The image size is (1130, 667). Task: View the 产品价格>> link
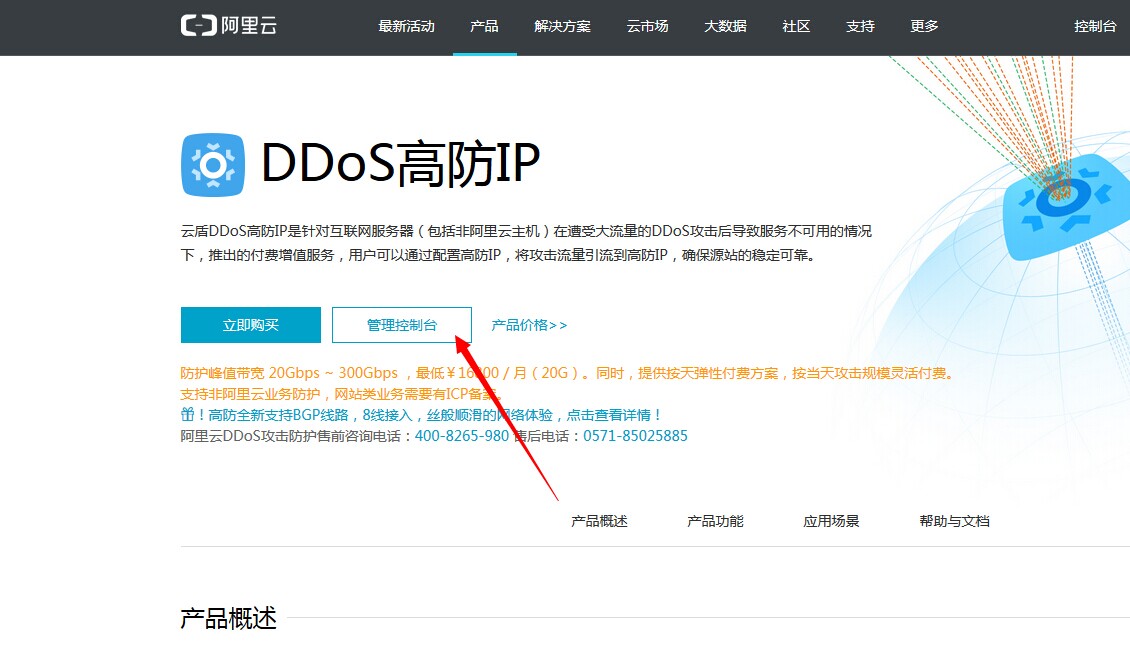[x=529, y=325]
